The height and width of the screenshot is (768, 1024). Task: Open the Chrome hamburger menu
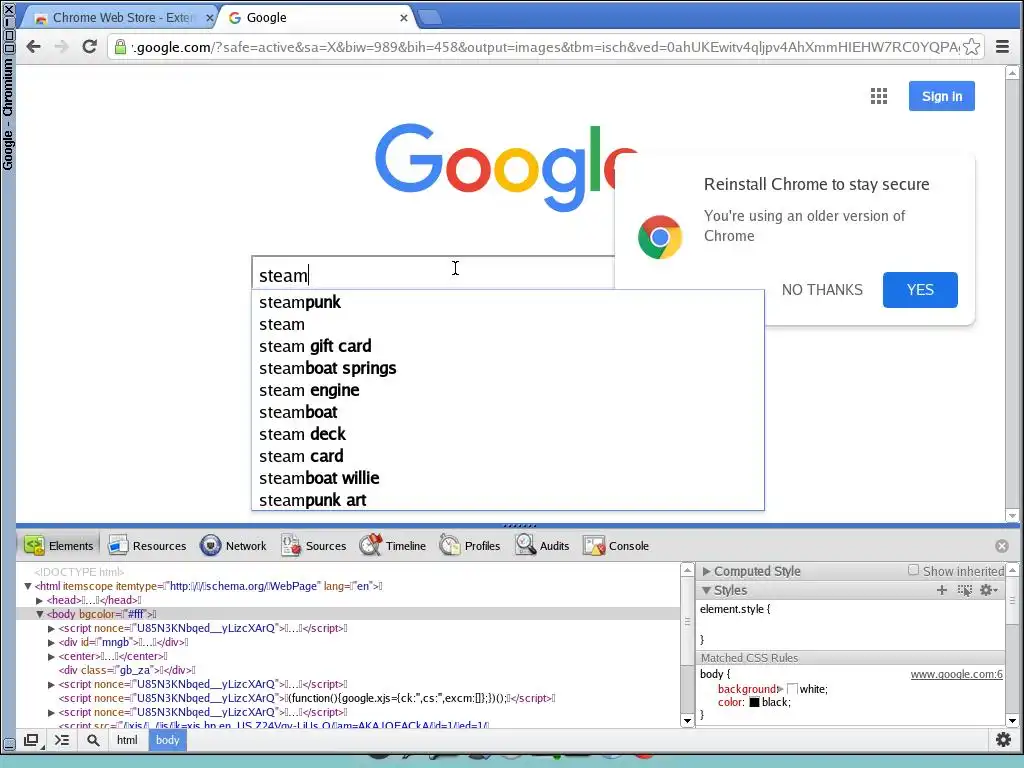point(1002,46)
